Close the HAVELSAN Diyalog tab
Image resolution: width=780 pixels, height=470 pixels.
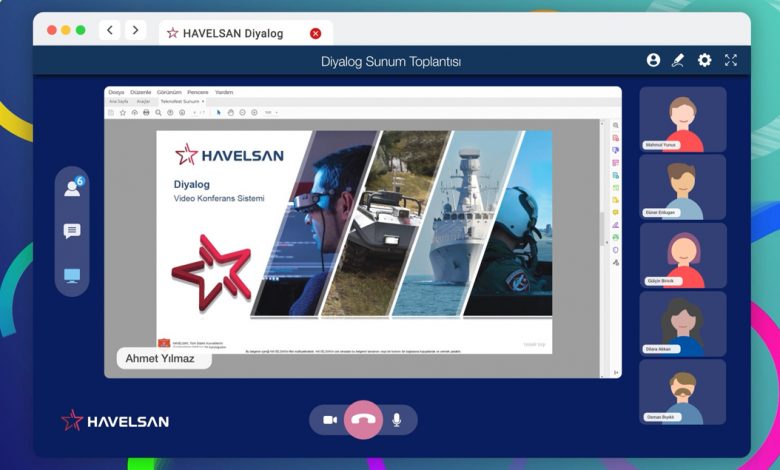[316, 33]
